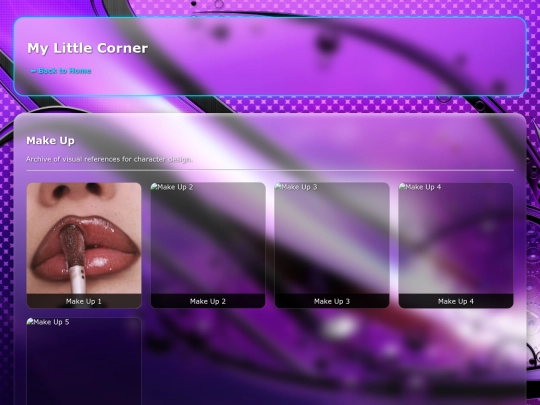This screenshot has width=540, height=405.
Task: Click the My Little Corner title
Action: [x=87, y=48]
